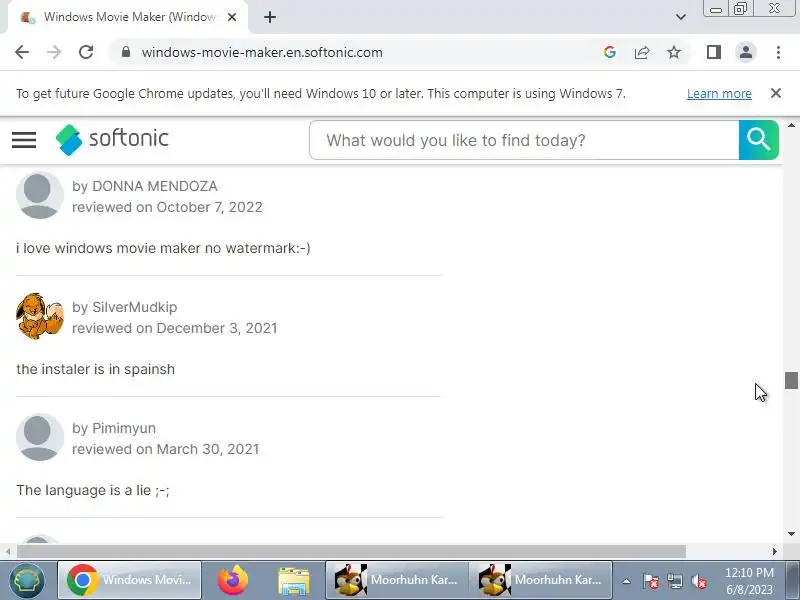
Task: Open the Windows Start menu
Action: pyautogui.click(x=27, y=580)
